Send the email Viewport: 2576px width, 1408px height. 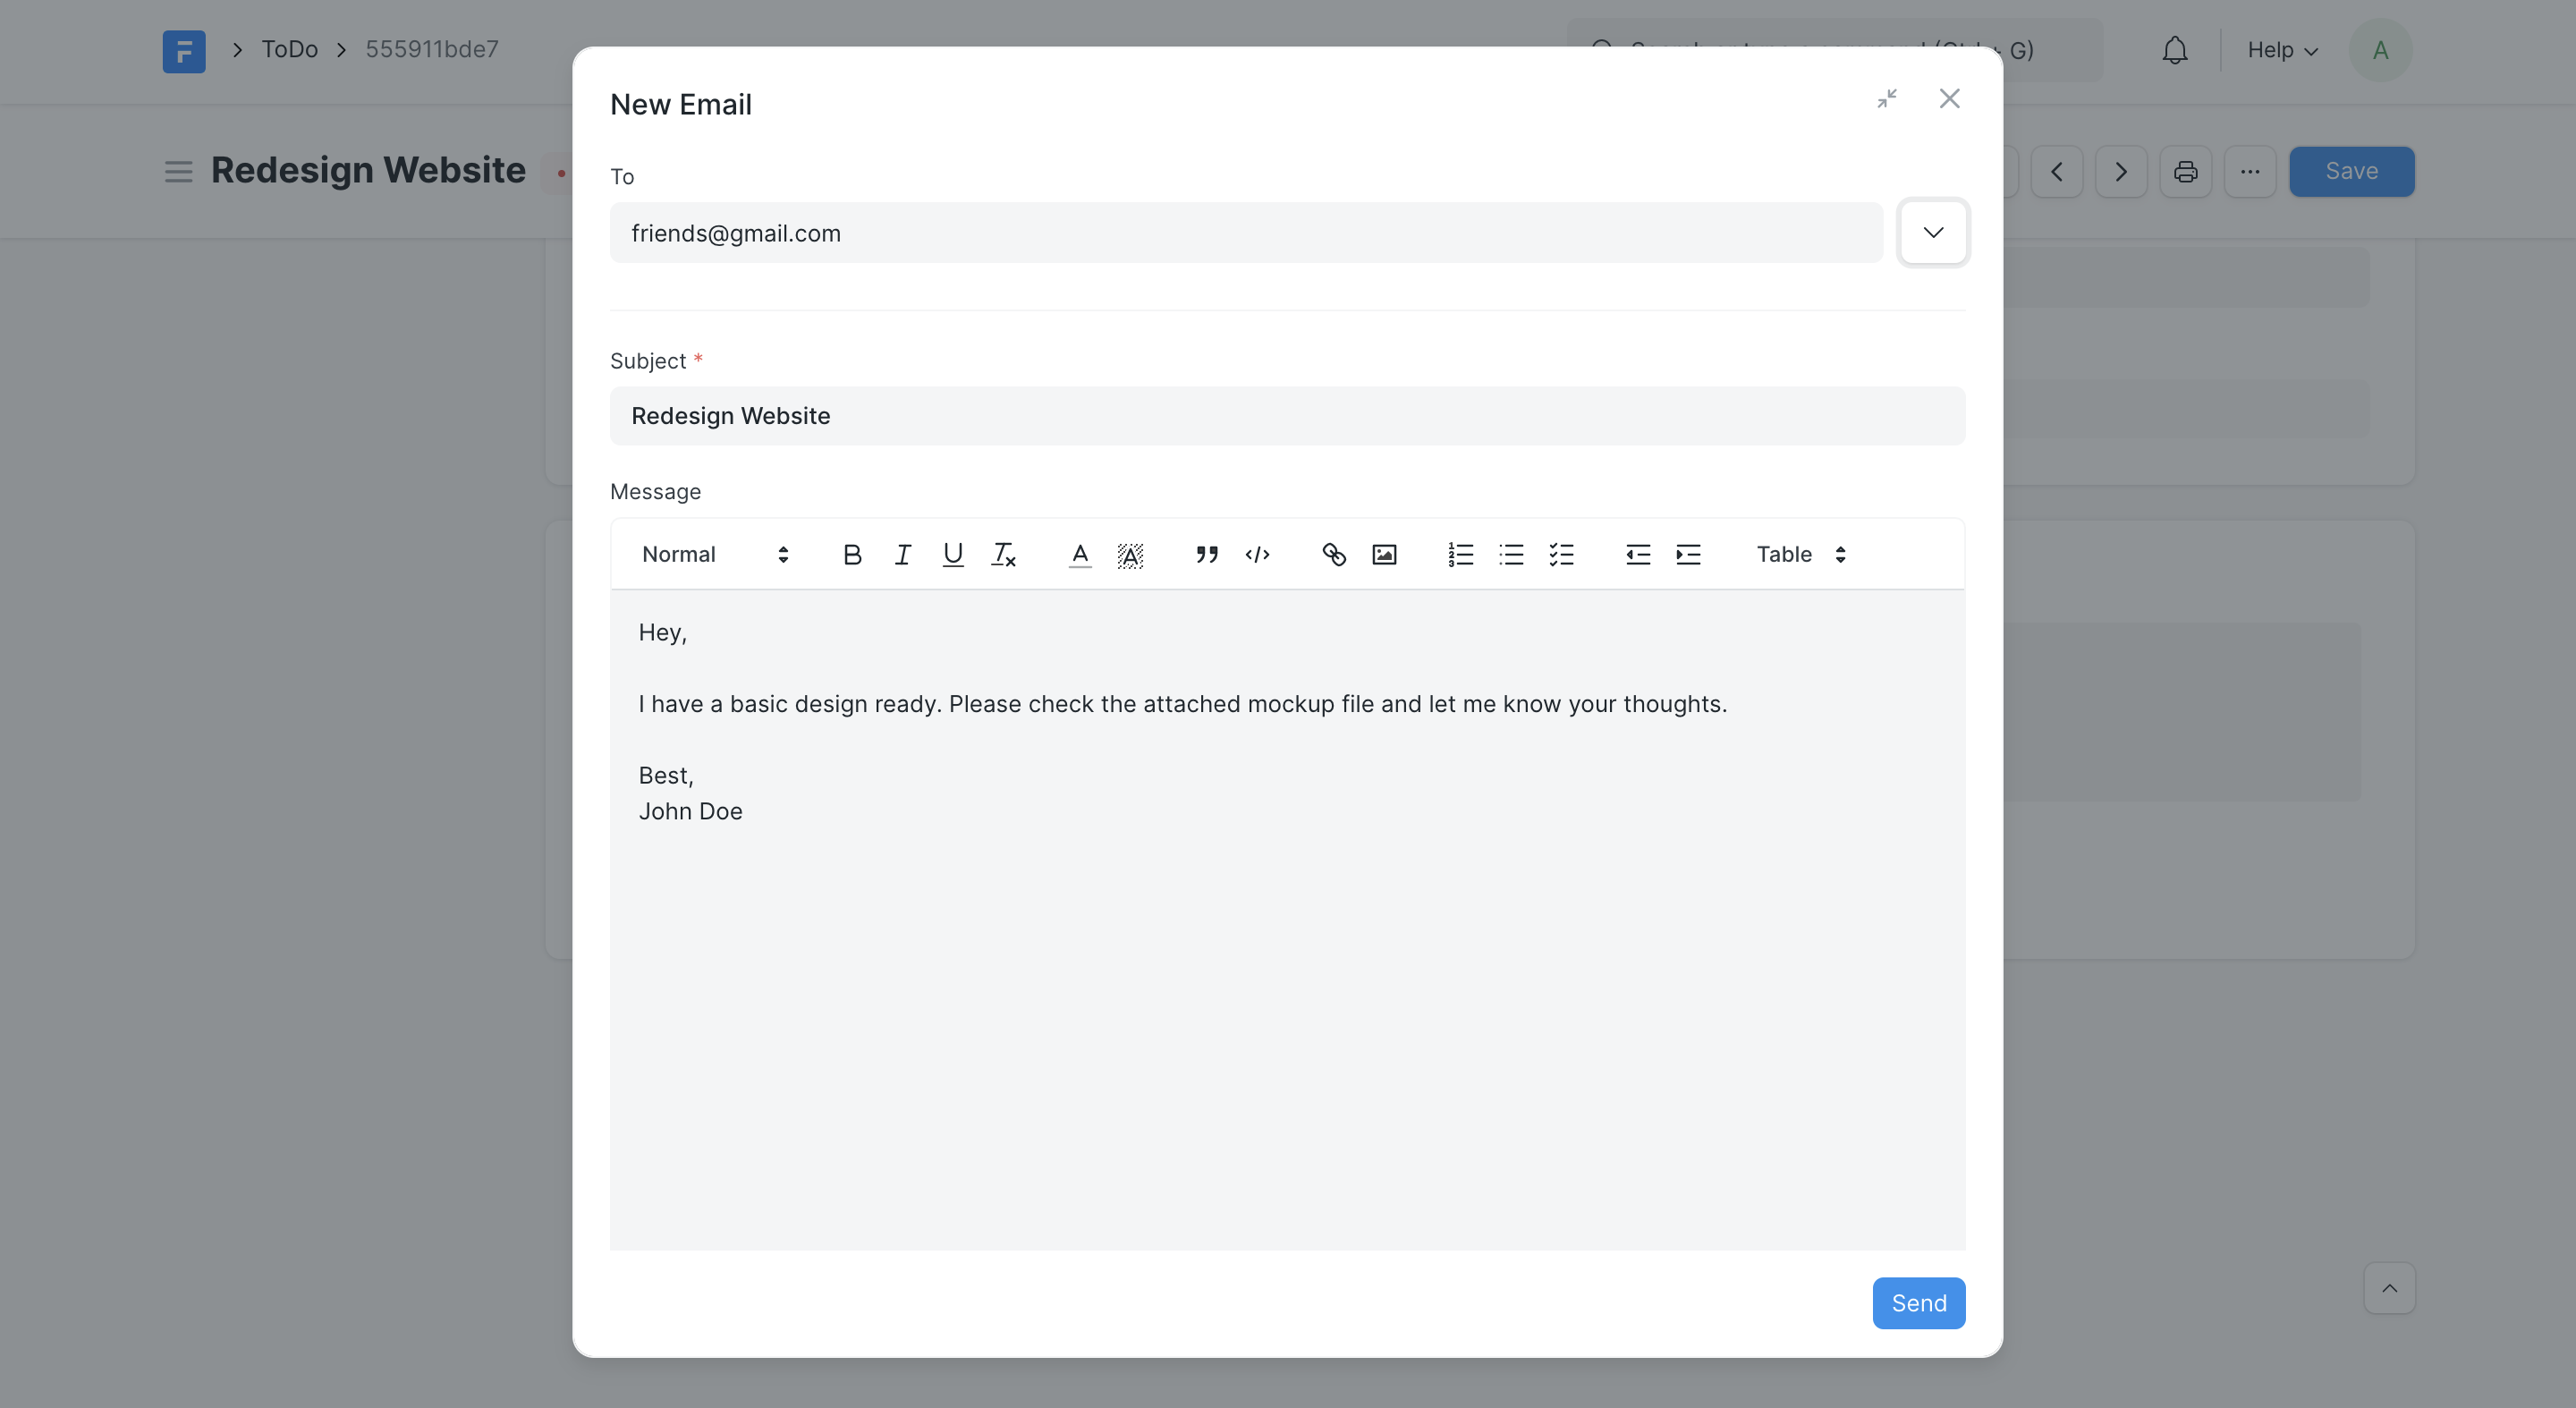(1918, 1302)
